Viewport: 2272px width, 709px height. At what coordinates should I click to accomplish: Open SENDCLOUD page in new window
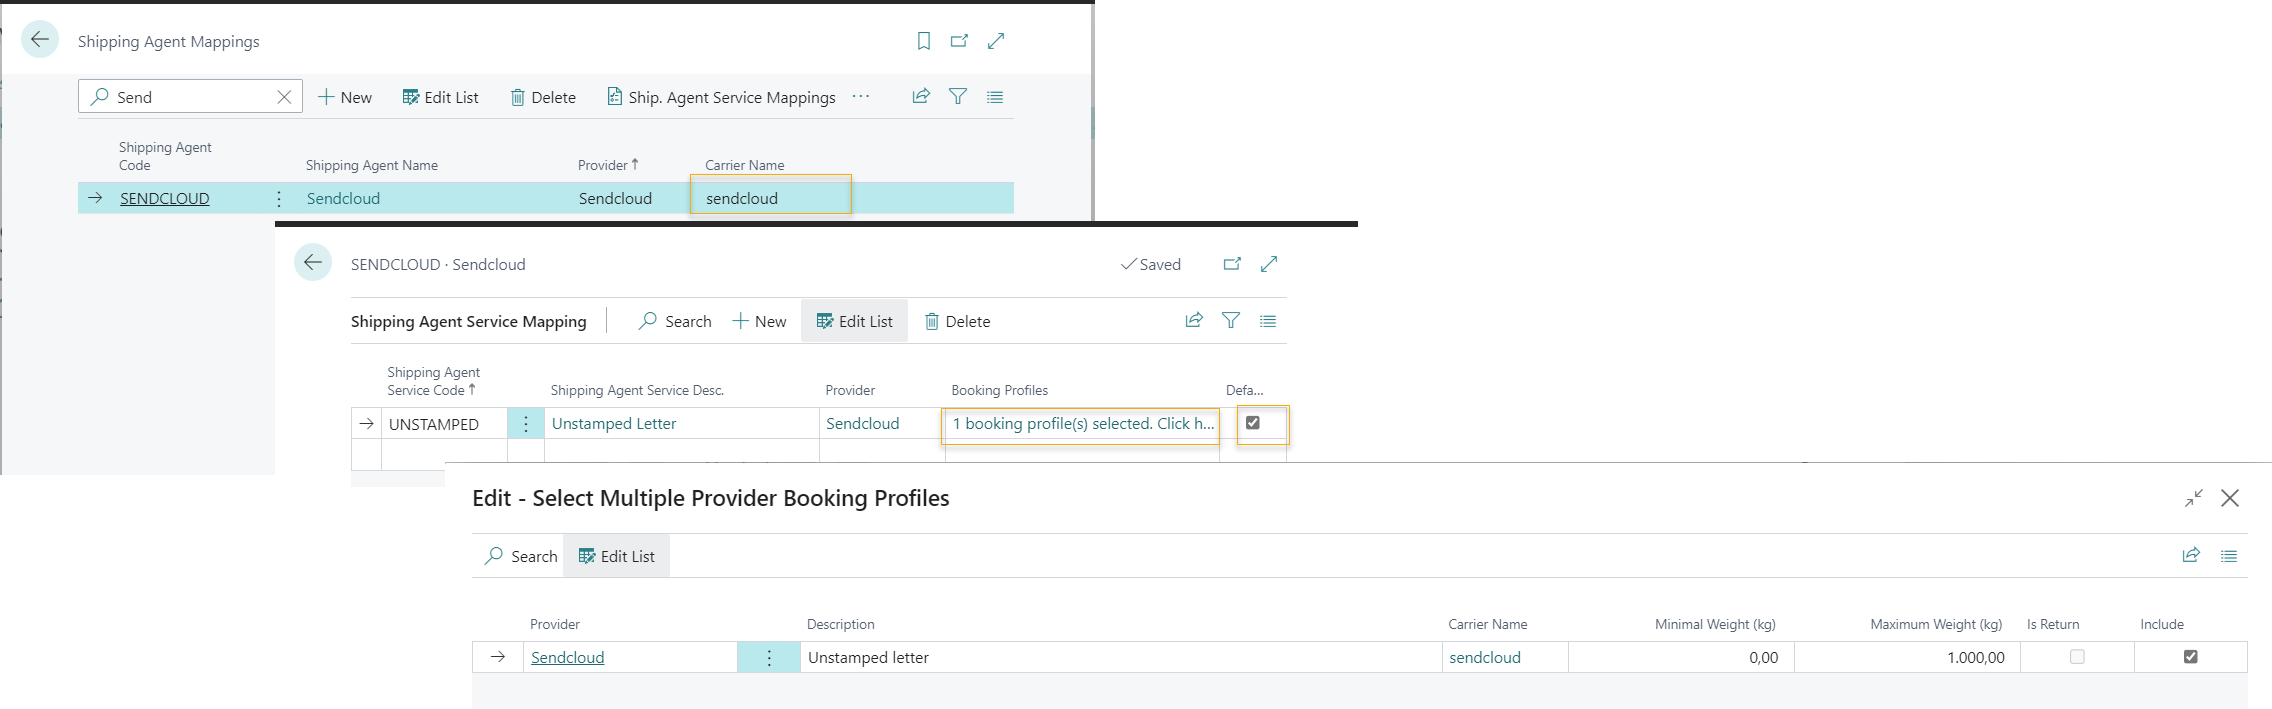(x=1232, y=264)
